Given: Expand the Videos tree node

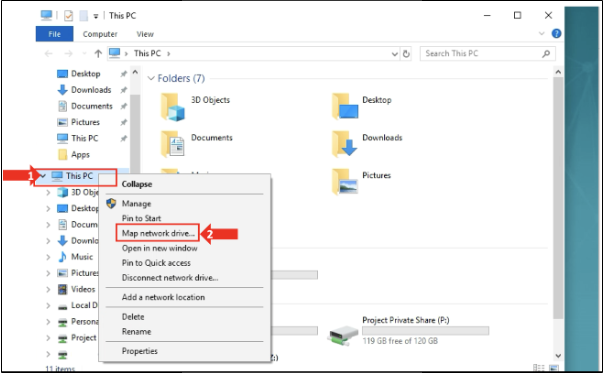Looking at the screenshot, I should pos(48,289).
